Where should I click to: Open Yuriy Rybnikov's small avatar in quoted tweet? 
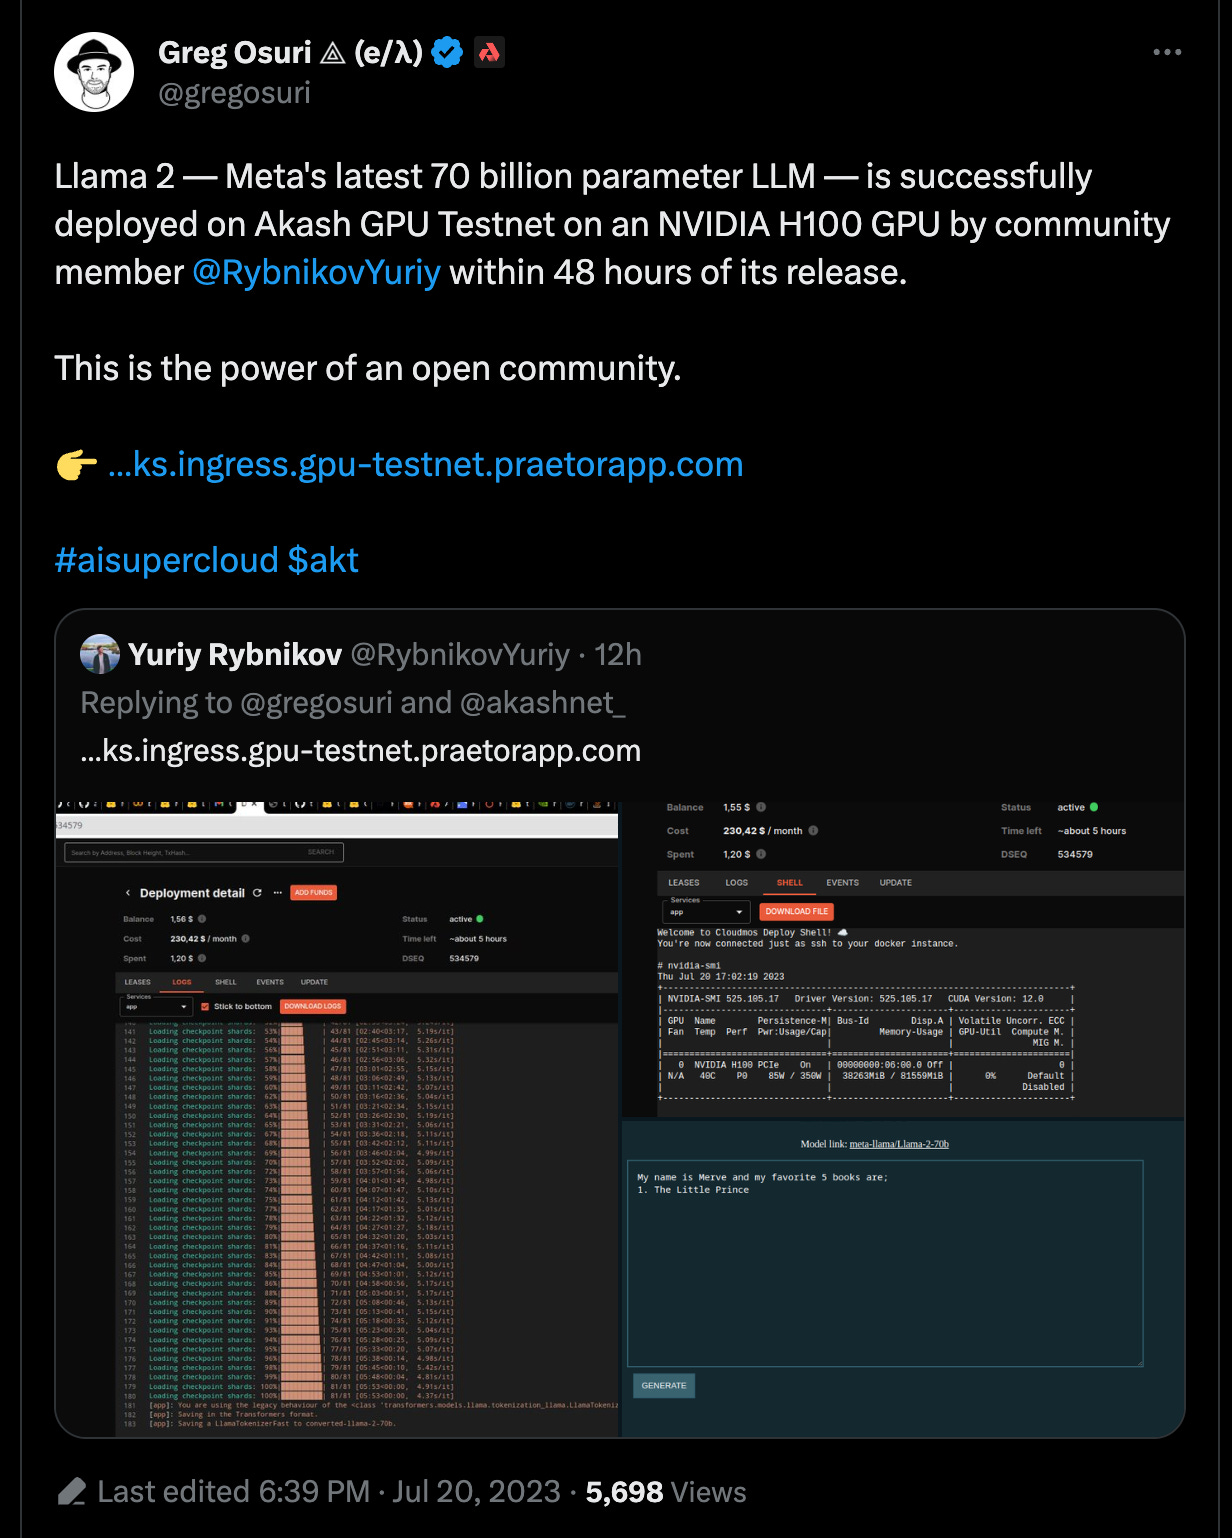click(100, 654)
